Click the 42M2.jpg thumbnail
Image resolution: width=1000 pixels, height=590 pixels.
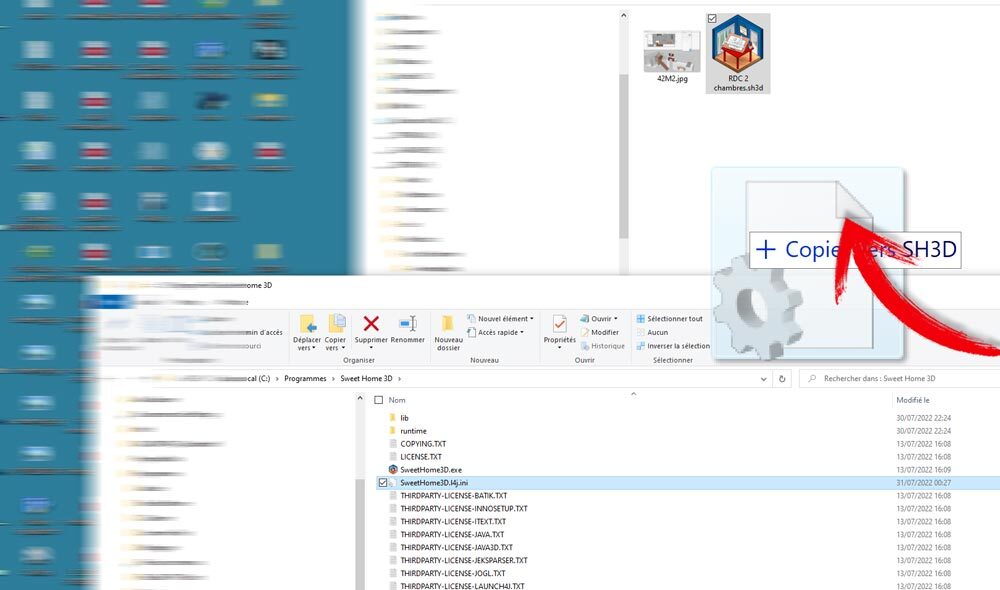(672, 51)
